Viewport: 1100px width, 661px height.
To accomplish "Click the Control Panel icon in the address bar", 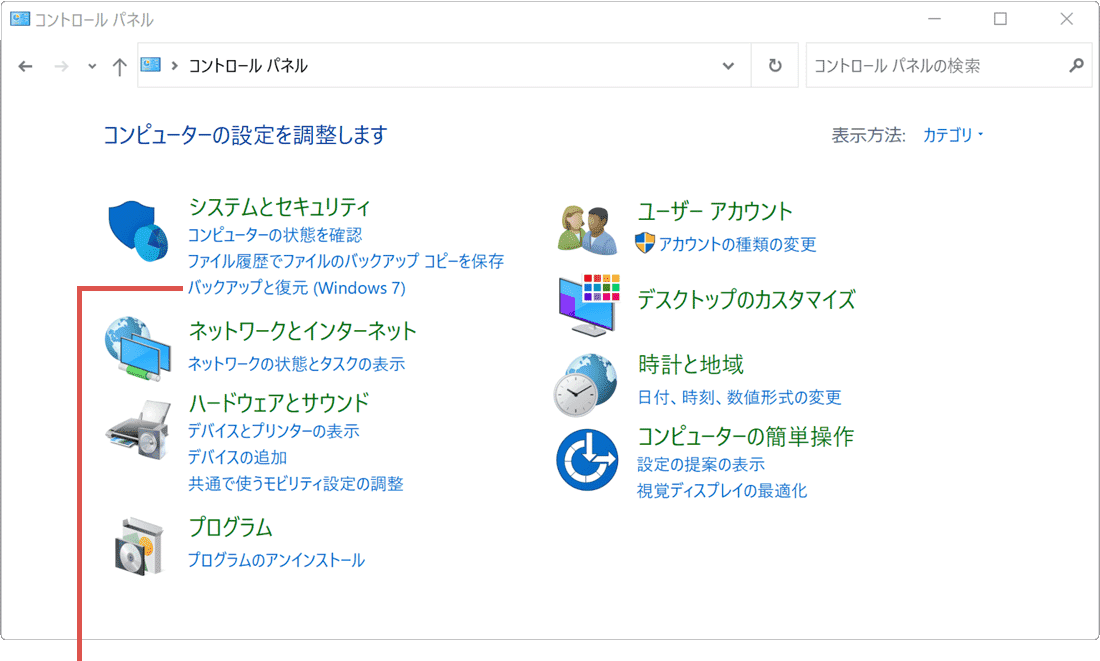I will point(149,64).
